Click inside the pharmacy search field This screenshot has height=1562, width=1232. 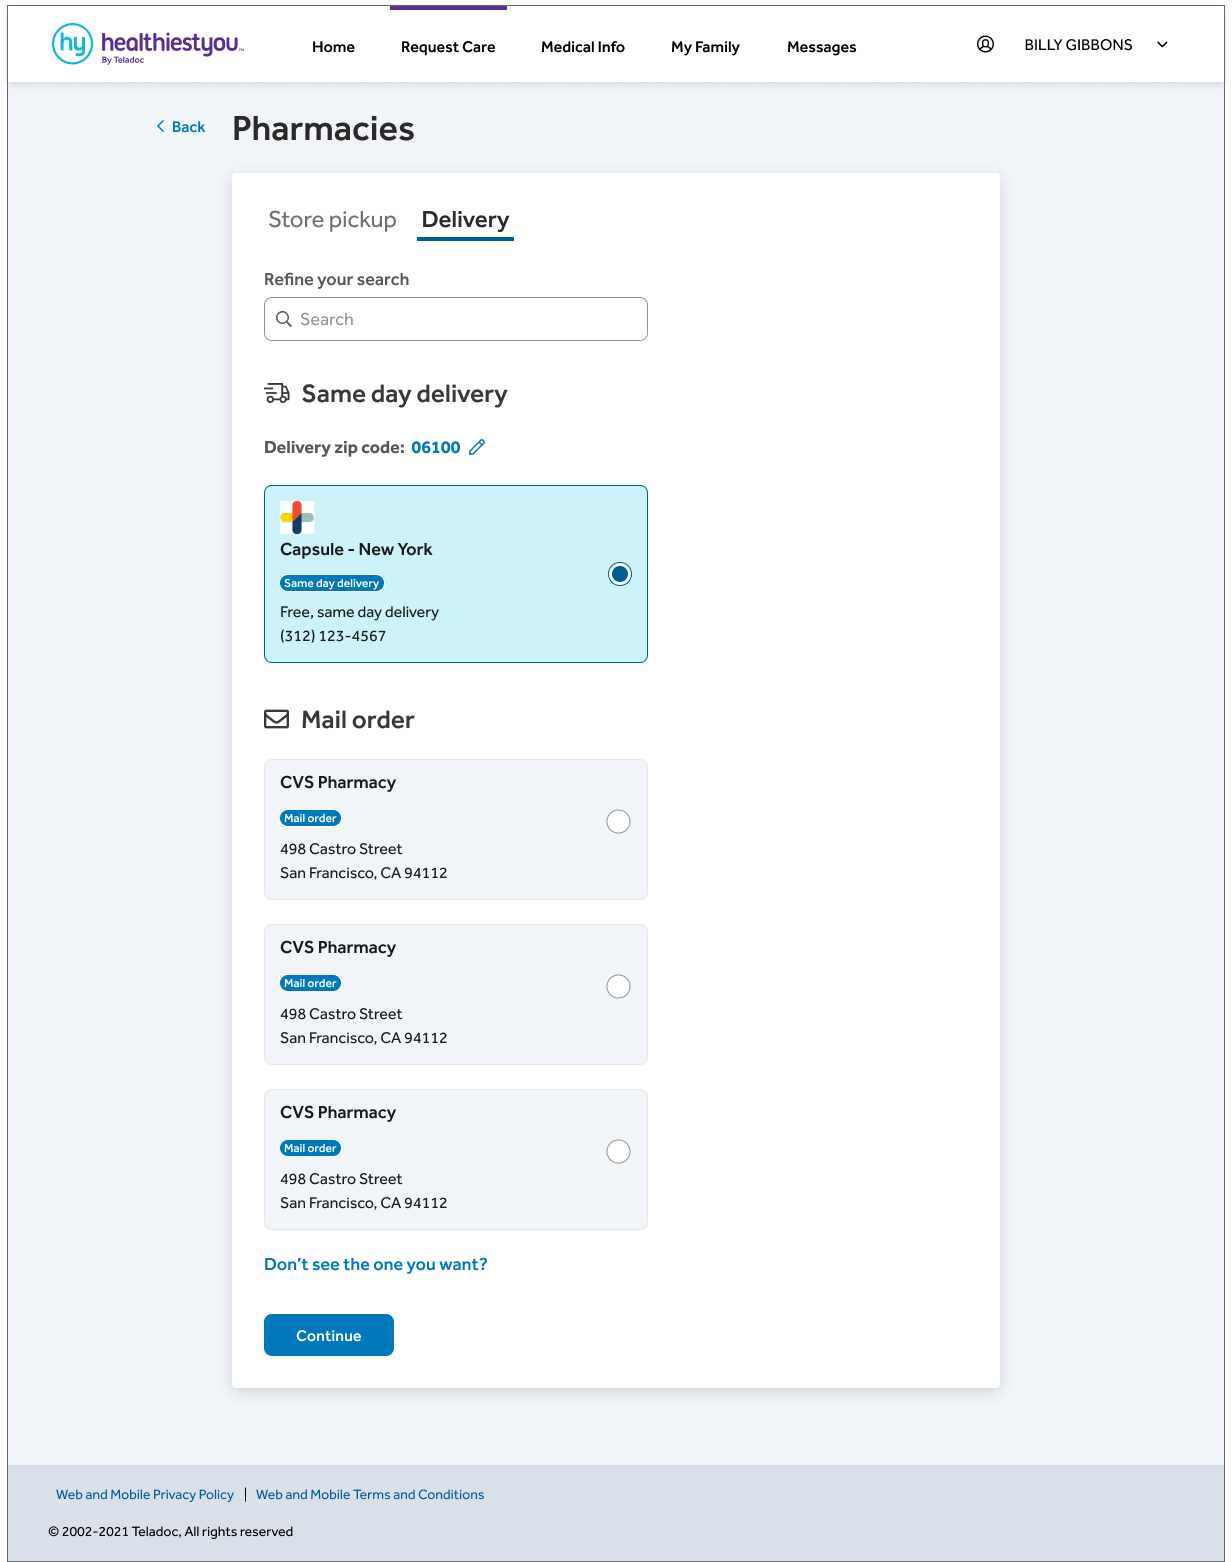coord(455,319)
